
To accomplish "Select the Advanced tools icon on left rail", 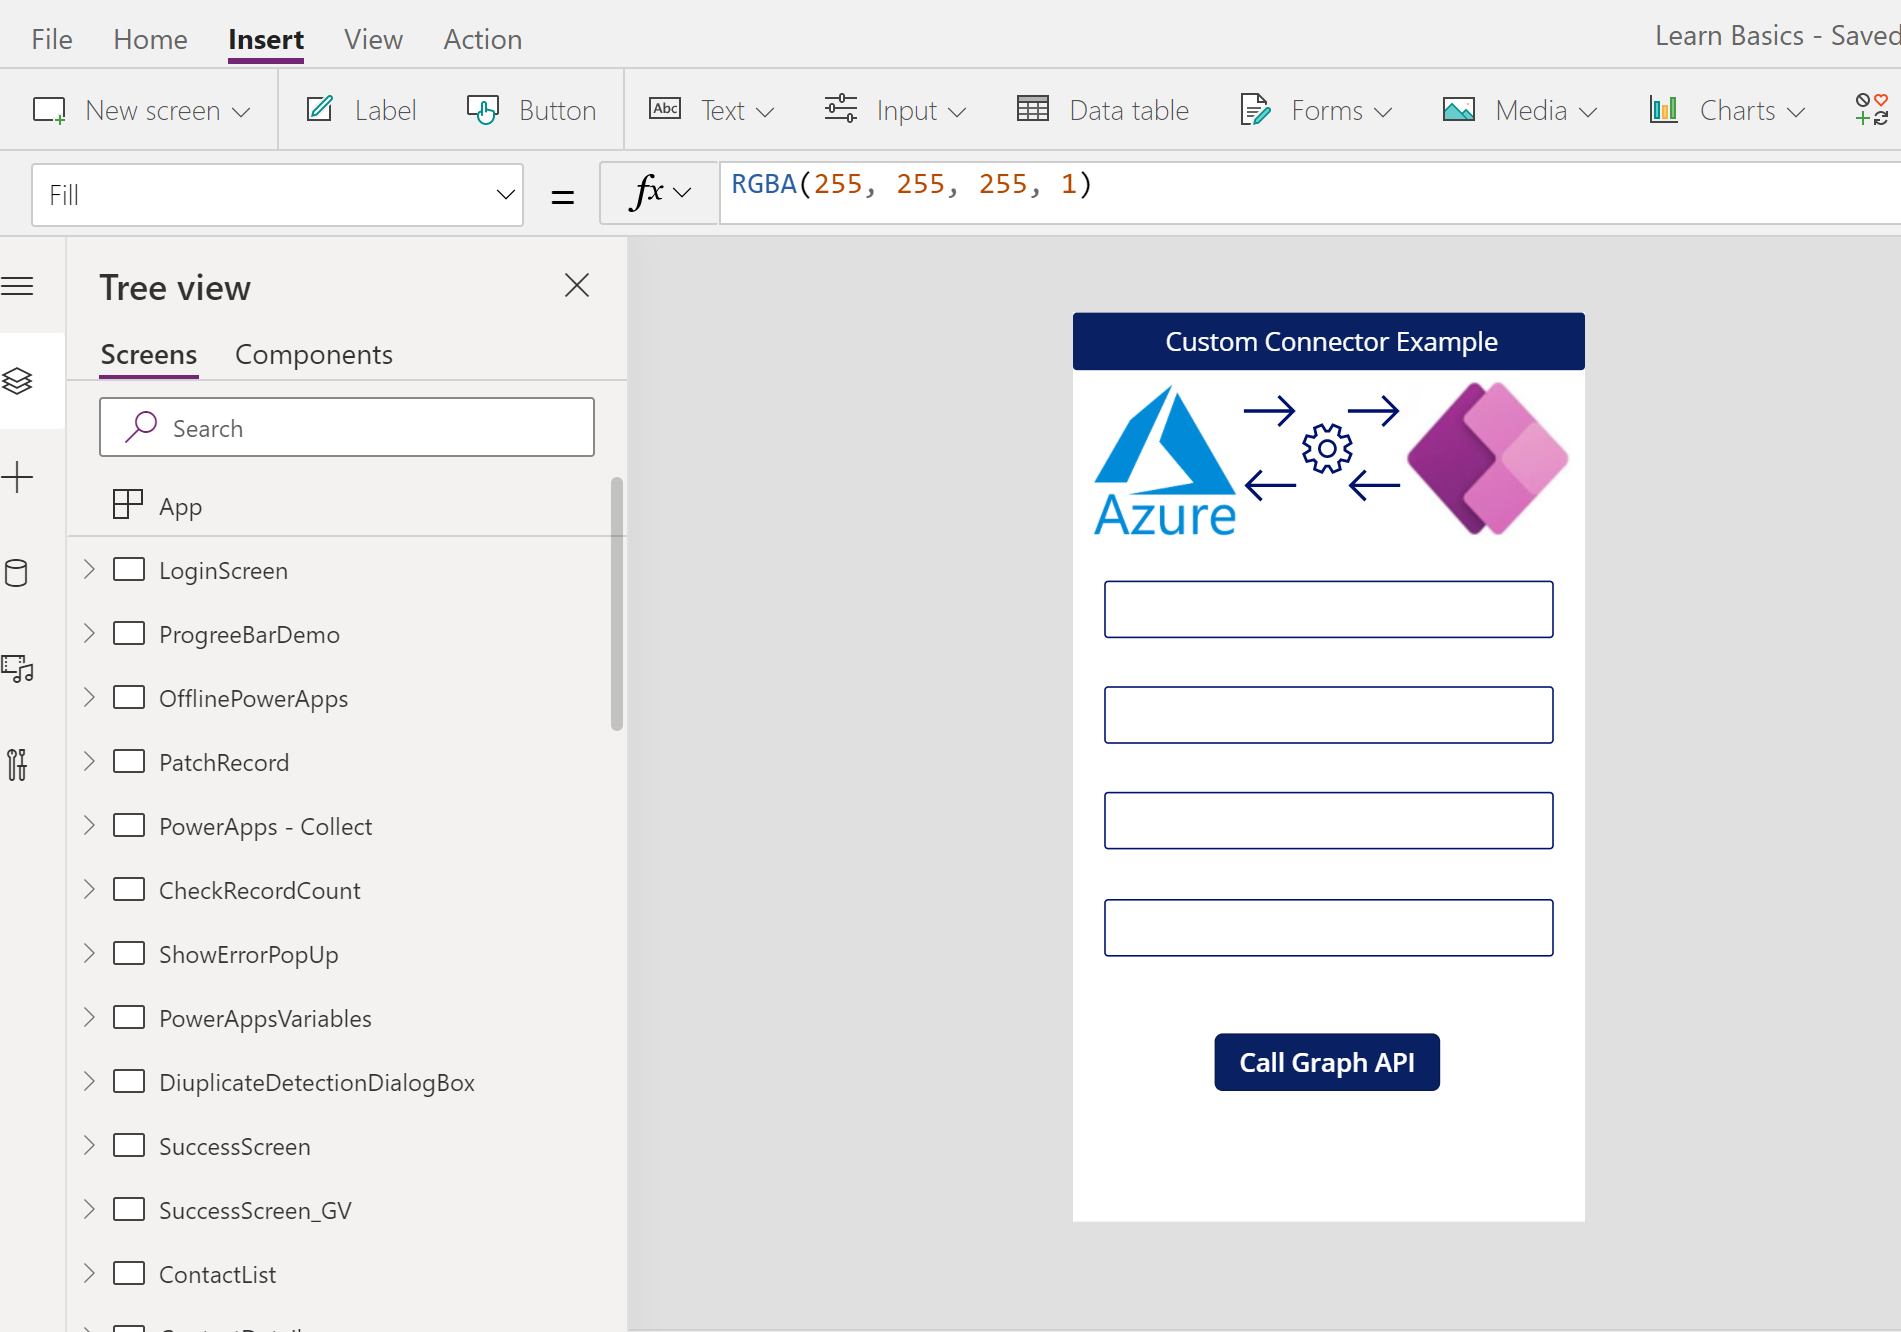I will (18, 765).
